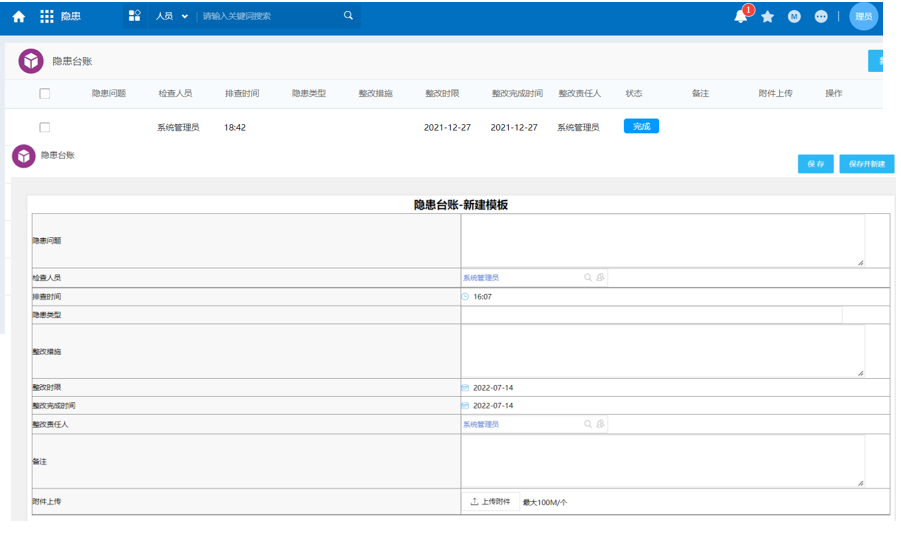Click clock icon in 排查时间 field
The height and width of the screenshot is (537, 901).
tap(465, 296)
